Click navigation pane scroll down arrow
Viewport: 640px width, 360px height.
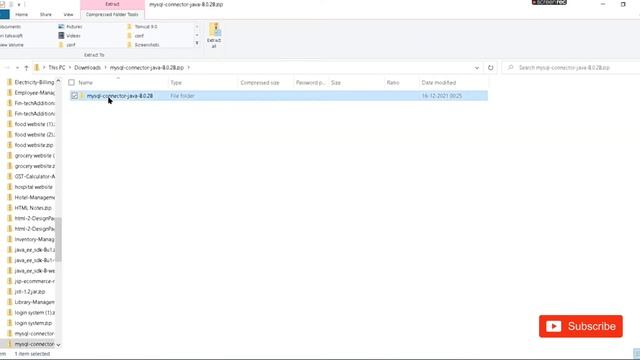[x=58, y=344]
